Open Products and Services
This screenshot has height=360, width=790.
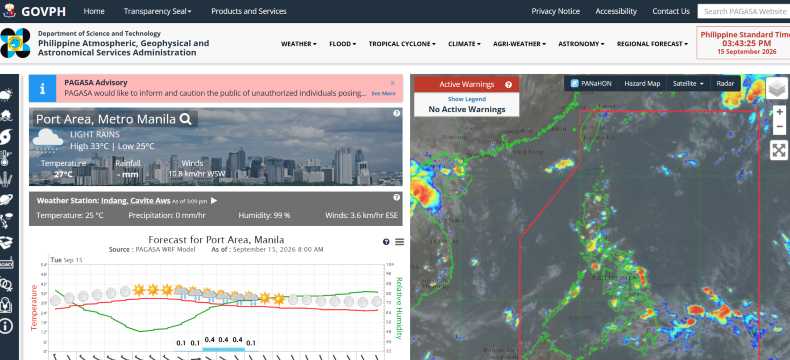pos(249,11)
